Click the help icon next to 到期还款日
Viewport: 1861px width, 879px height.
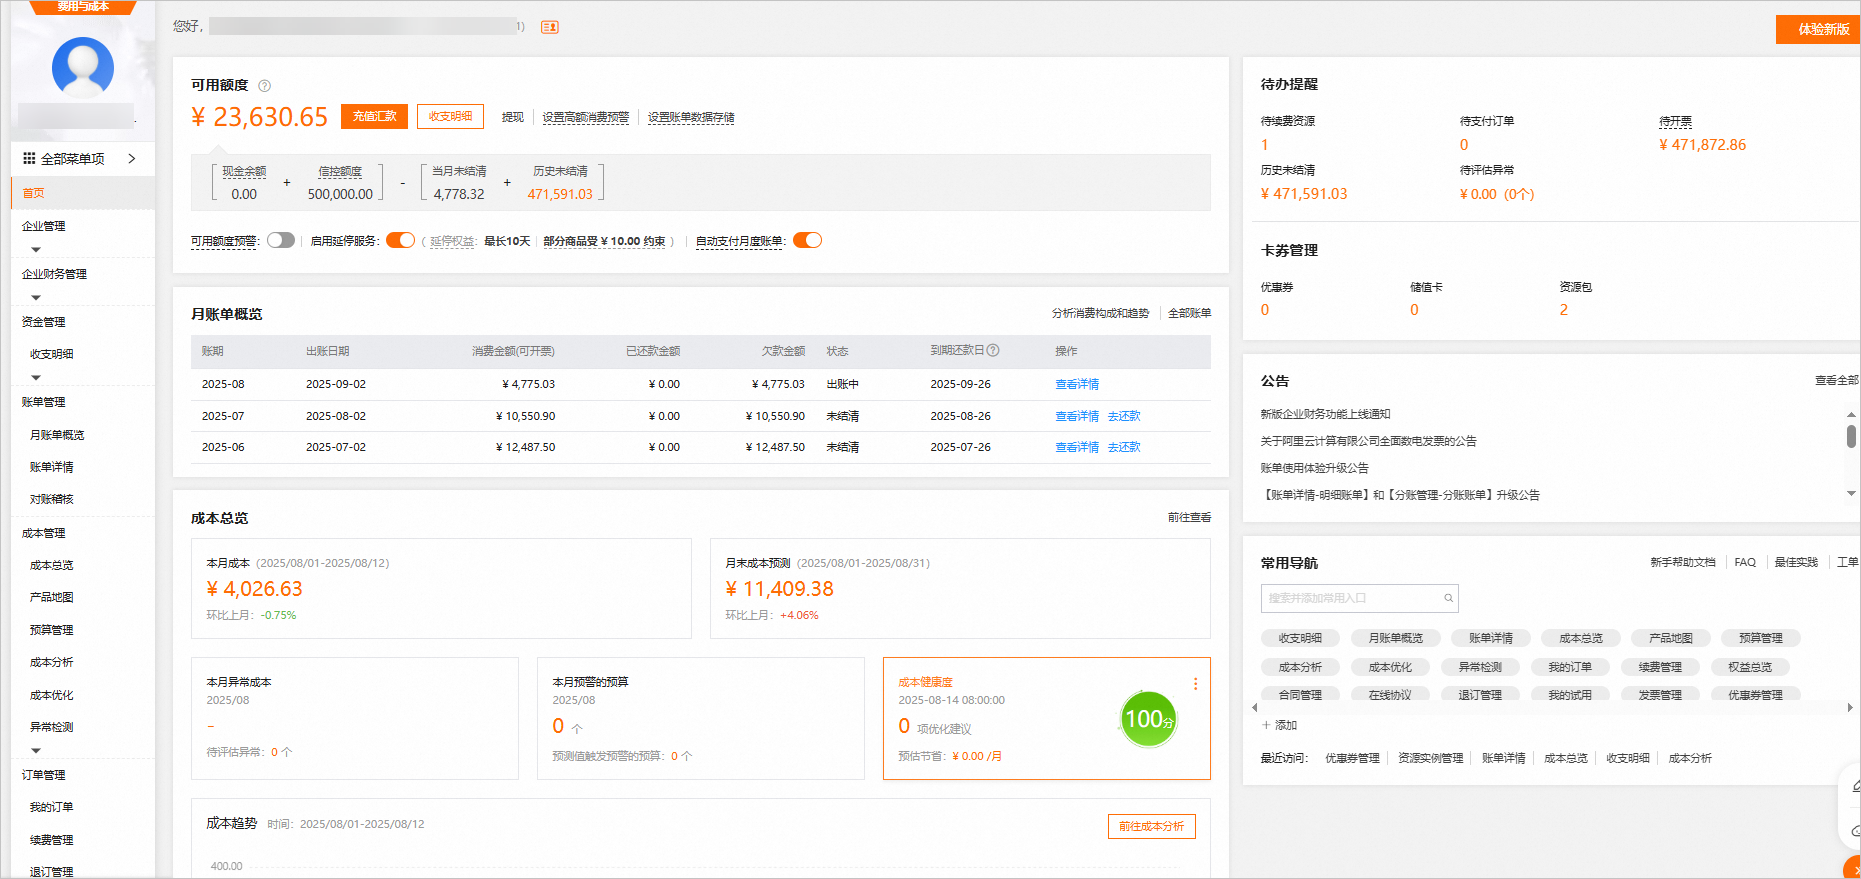click(x=993, y=351)
